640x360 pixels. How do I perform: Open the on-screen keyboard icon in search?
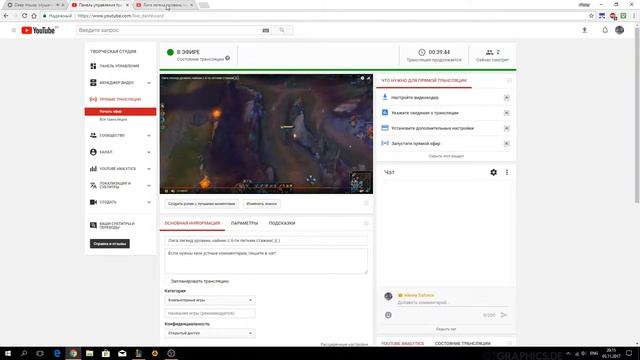click(x=266, y=30)
